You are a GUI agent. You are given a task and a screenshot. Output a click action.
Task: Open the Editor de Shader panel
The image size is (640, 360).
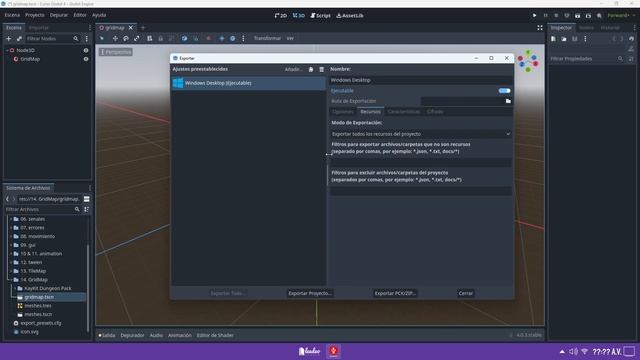215,335
